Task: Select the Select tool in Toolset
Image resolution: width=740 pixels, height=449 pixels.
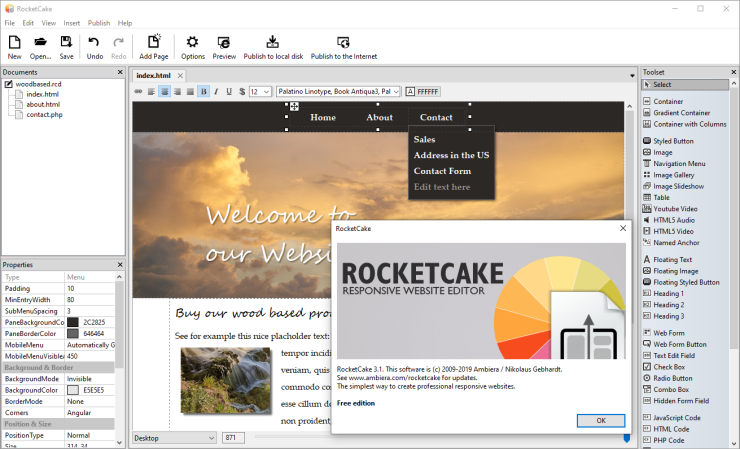Action: (x=685, y=85)
